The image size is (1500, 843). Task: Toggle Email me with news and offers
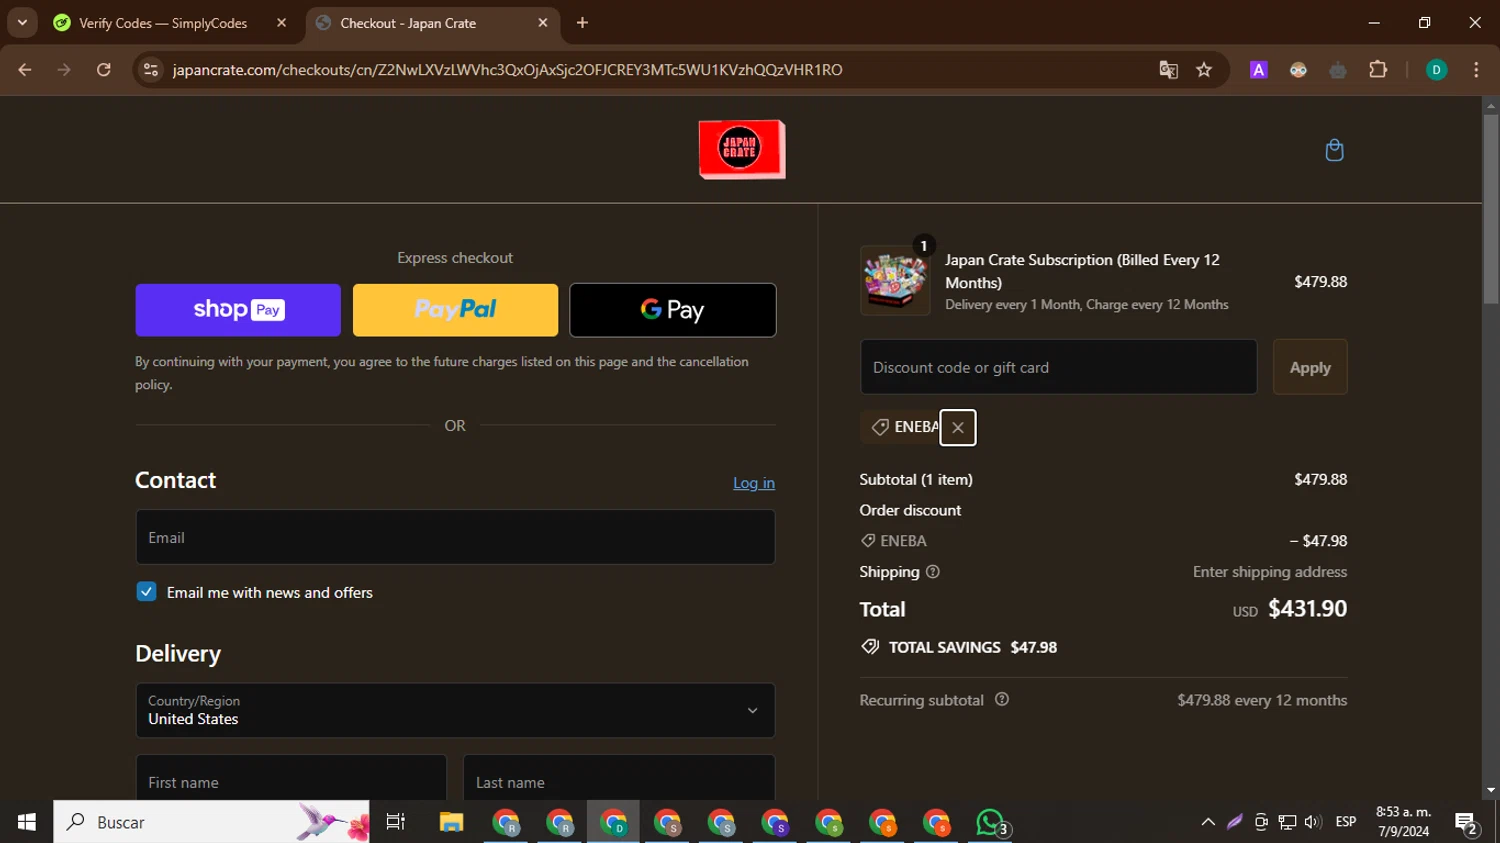146,592
